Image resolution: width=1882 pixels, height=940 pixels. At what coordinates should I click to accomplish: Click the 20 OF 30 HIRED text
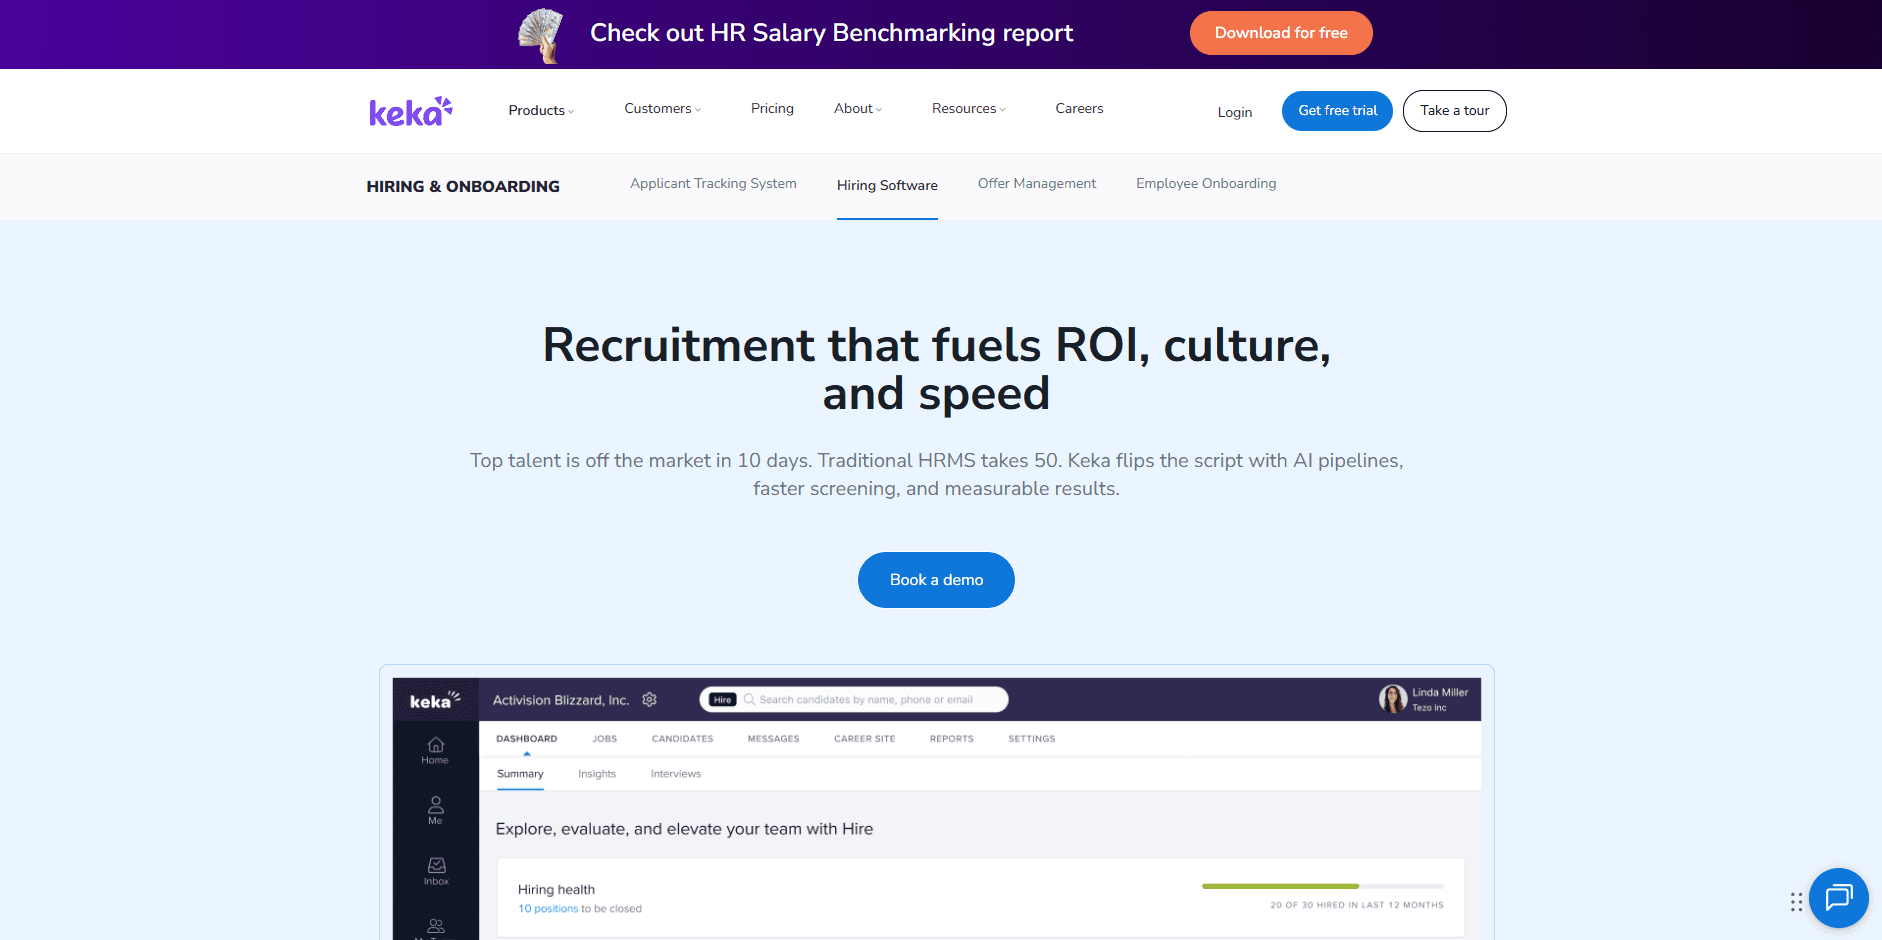pyautogui.click(x=1357, y=905)
